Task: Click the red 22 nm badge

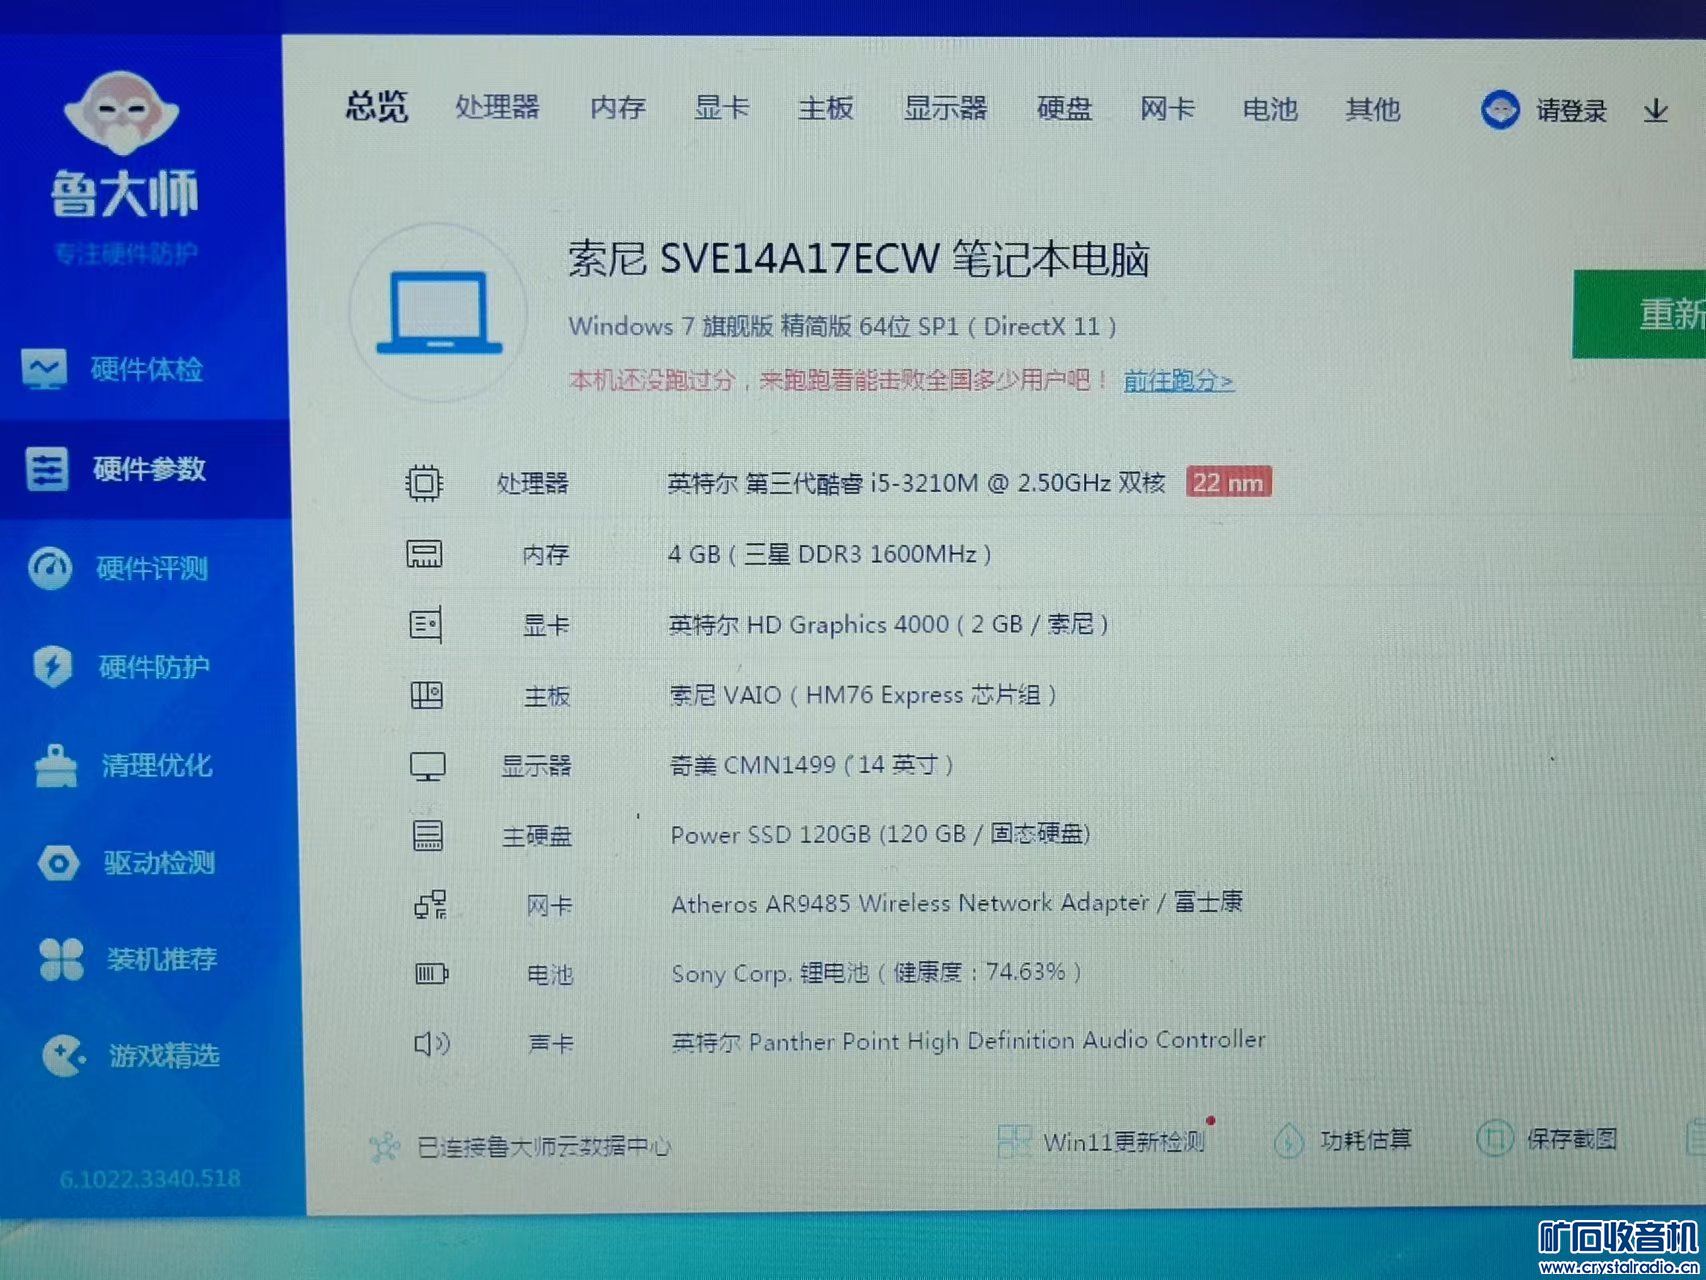Action: tap(1229, 482)
